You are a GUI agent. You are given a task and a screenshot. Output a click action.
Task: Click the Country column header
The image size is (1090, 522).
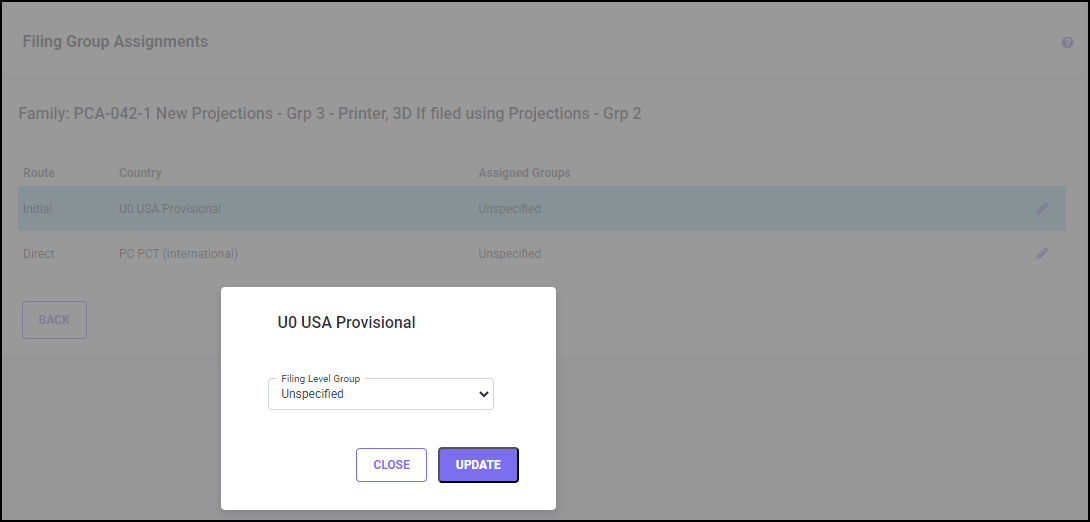coord(140,173)
